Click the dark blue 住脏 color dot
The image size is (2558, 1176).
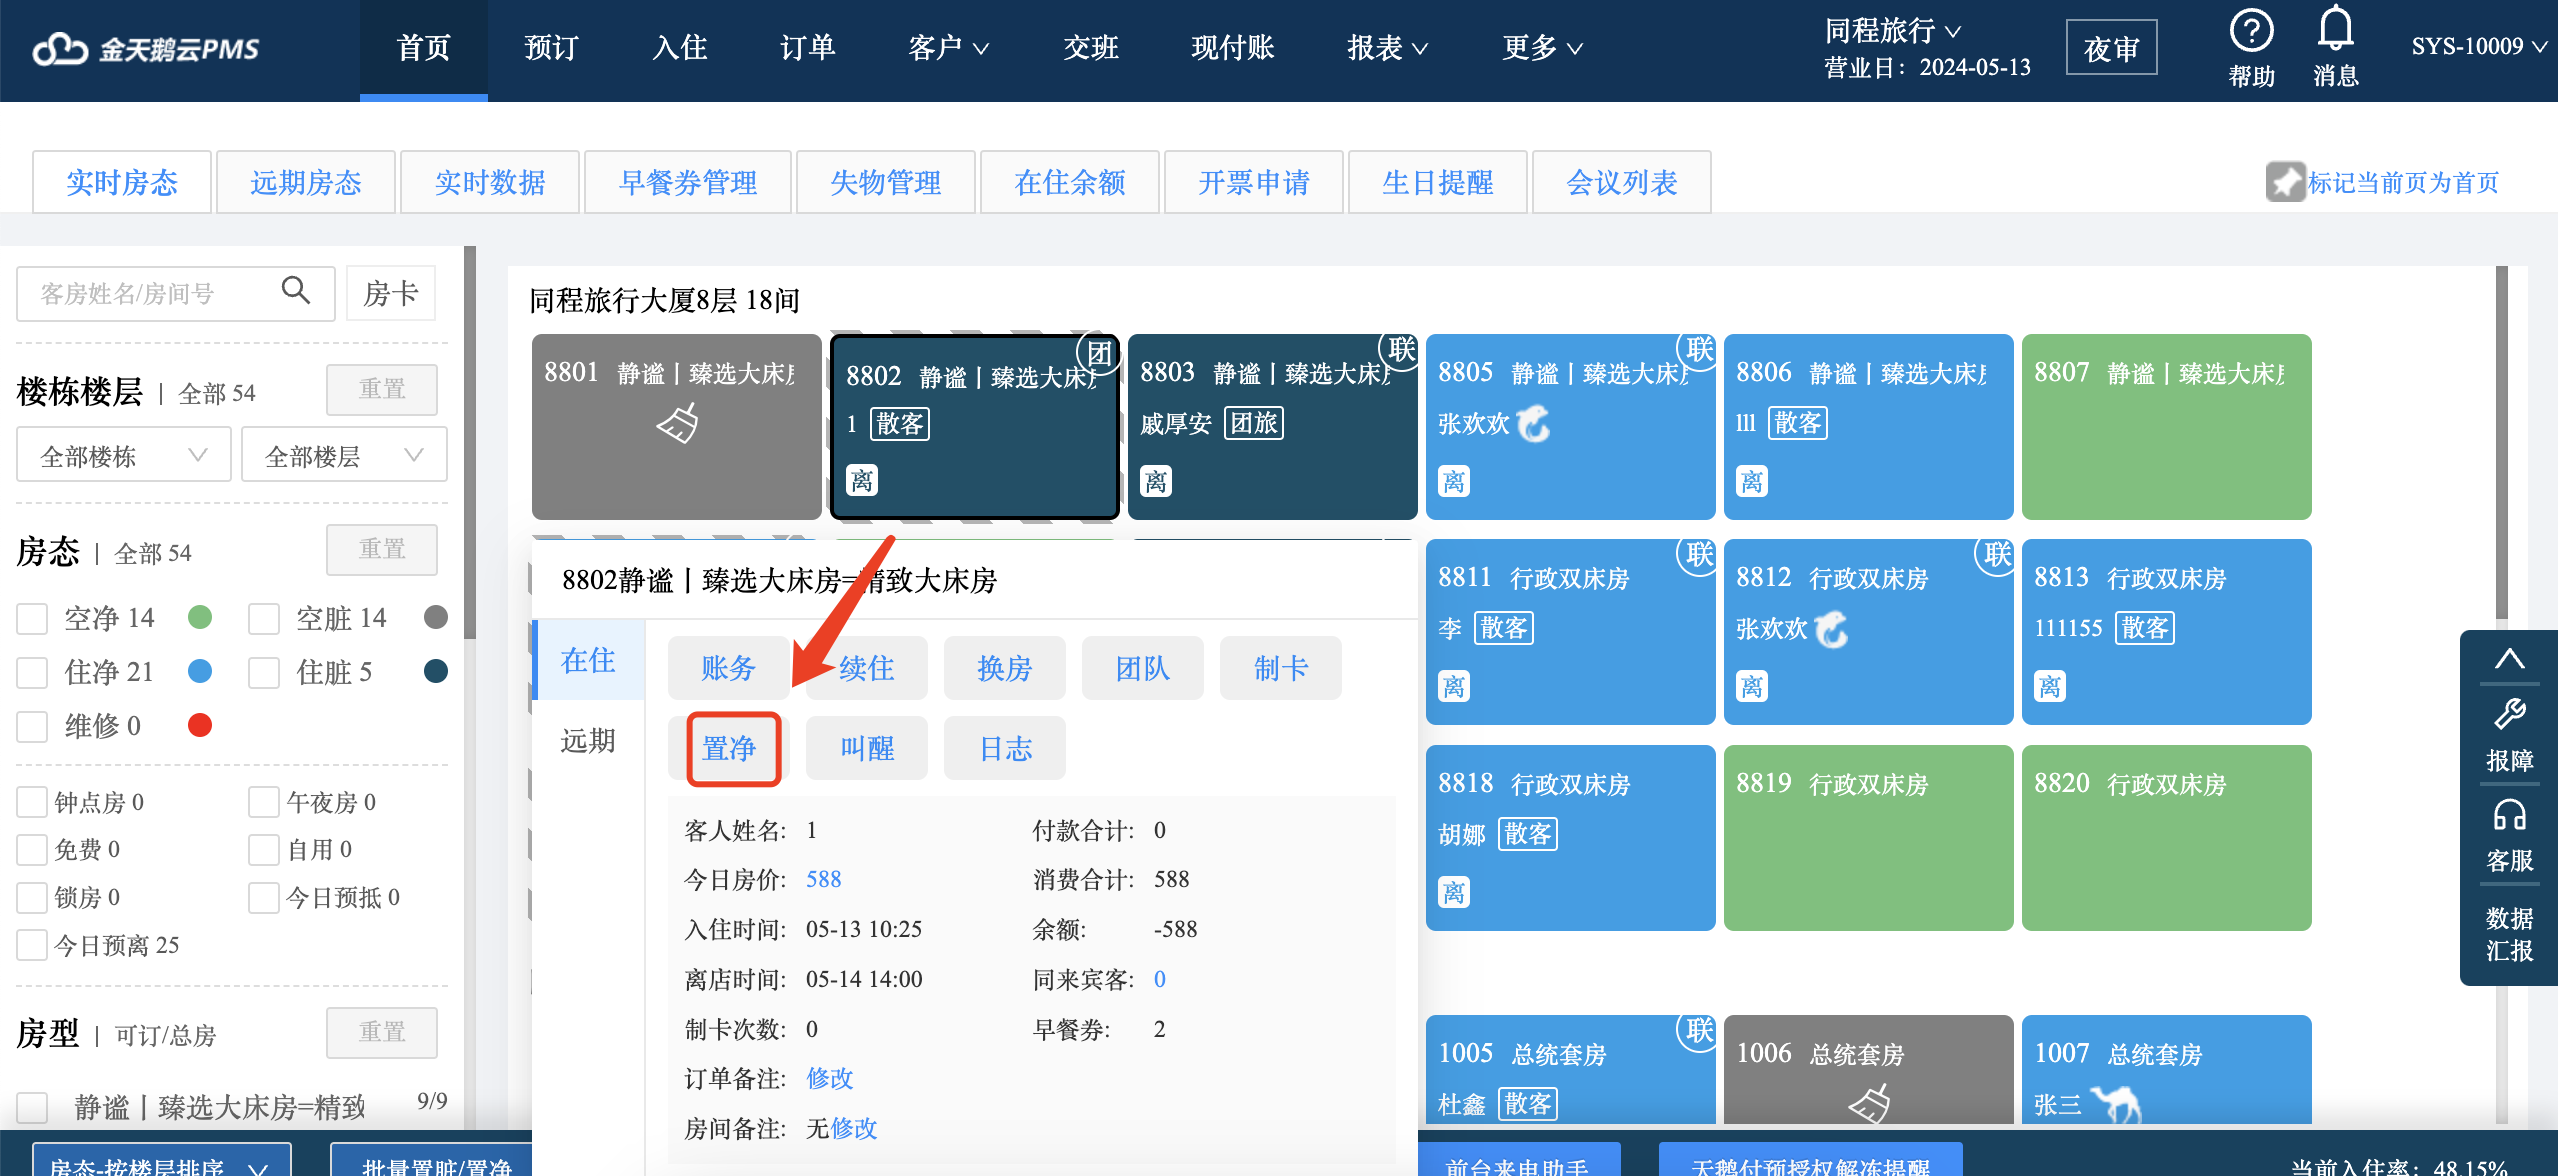pos(435,671)
